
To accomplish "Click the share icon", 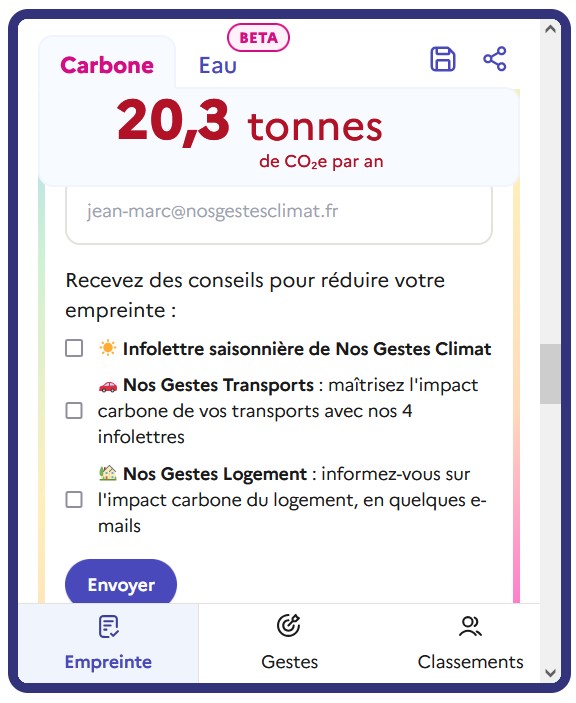I will (495, 59).
